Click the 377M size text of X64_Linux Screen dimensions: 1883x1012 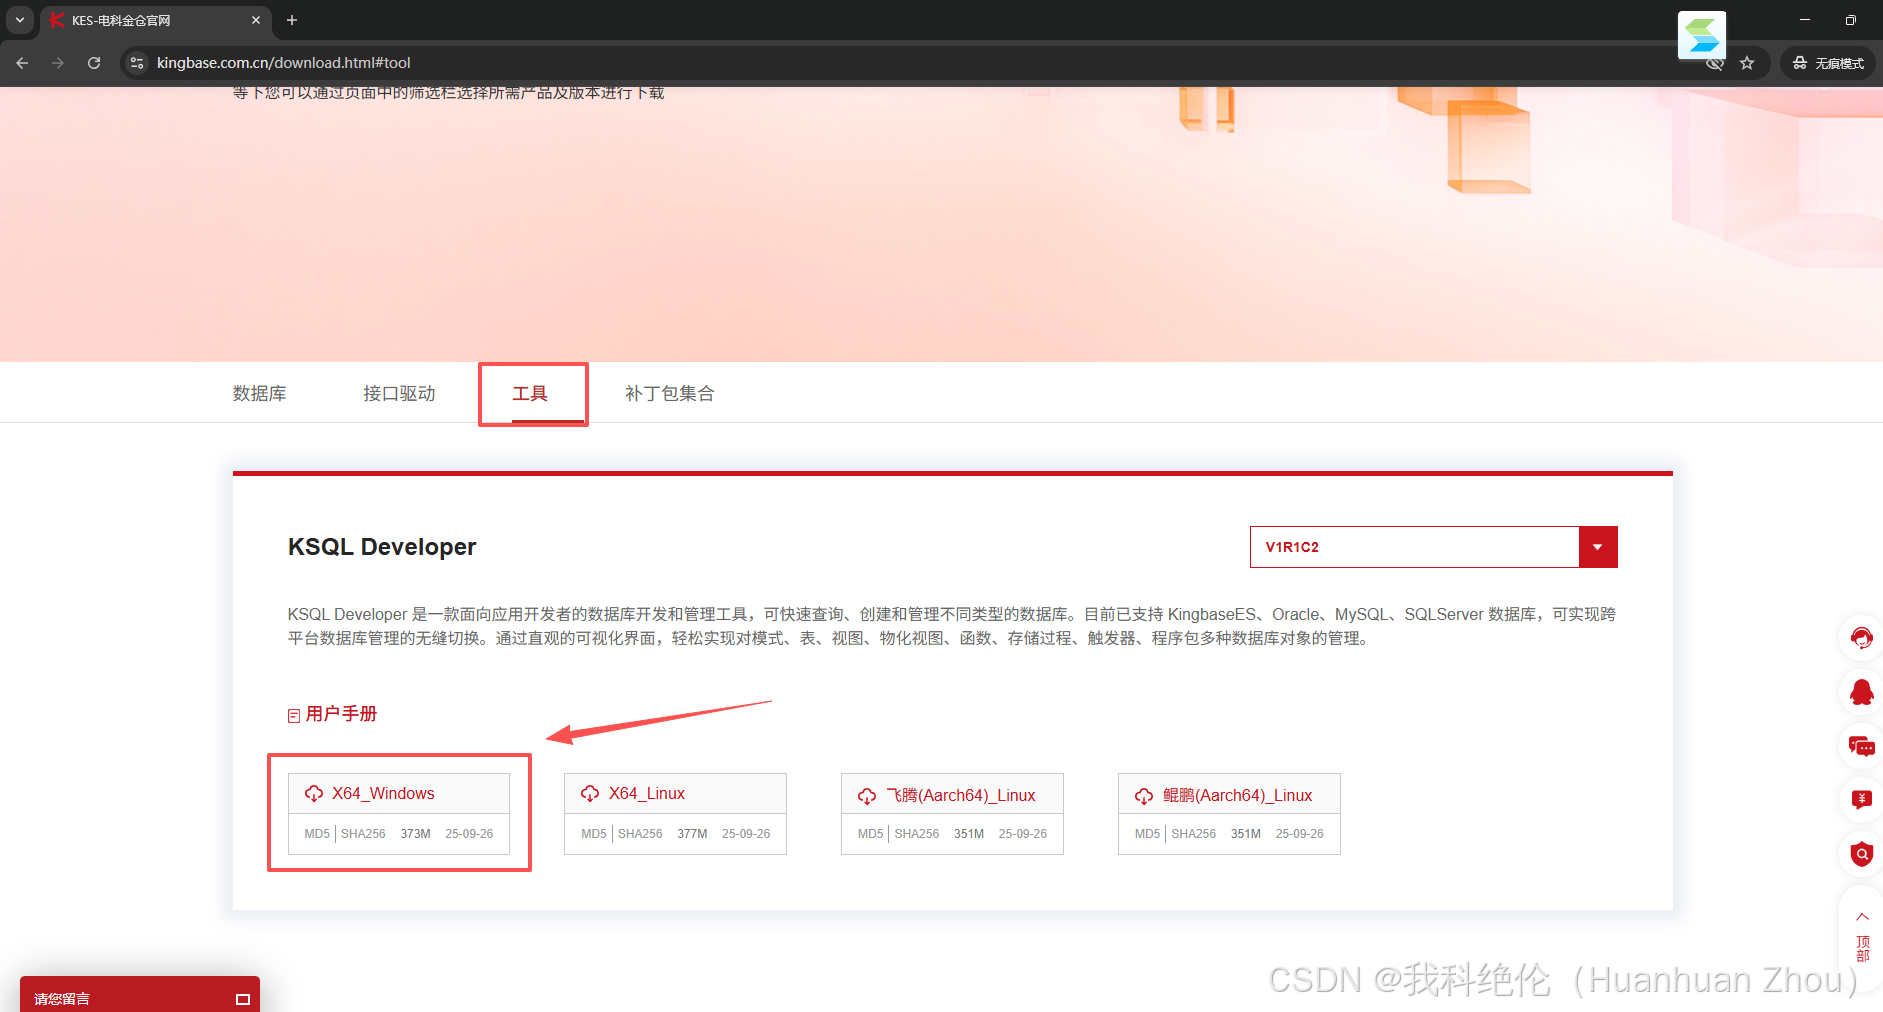(x=692, y=834)
